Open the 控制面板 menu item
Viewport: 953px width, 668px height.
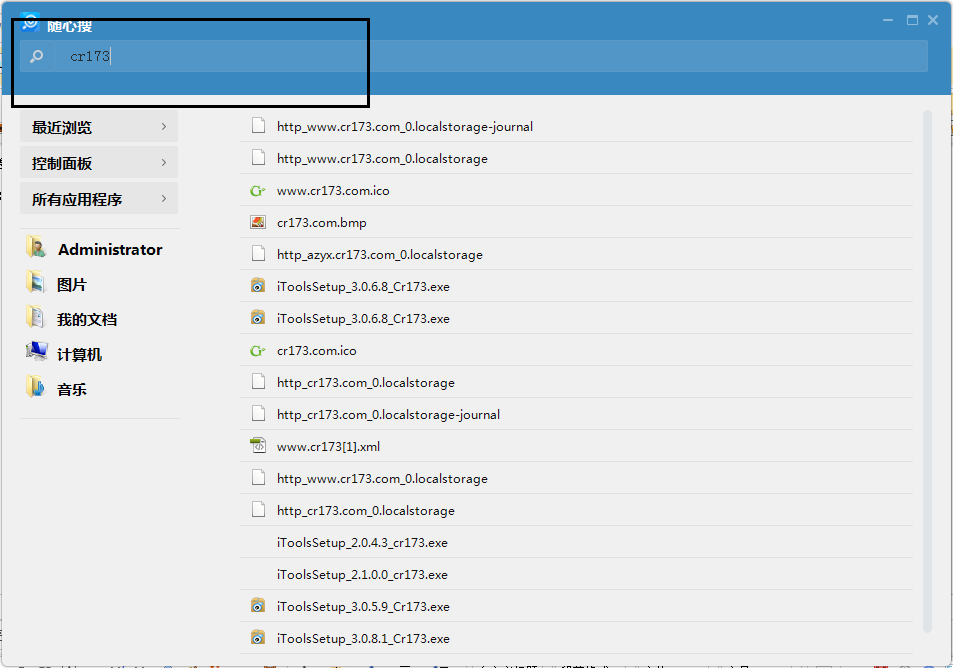(x=99, y=162)
